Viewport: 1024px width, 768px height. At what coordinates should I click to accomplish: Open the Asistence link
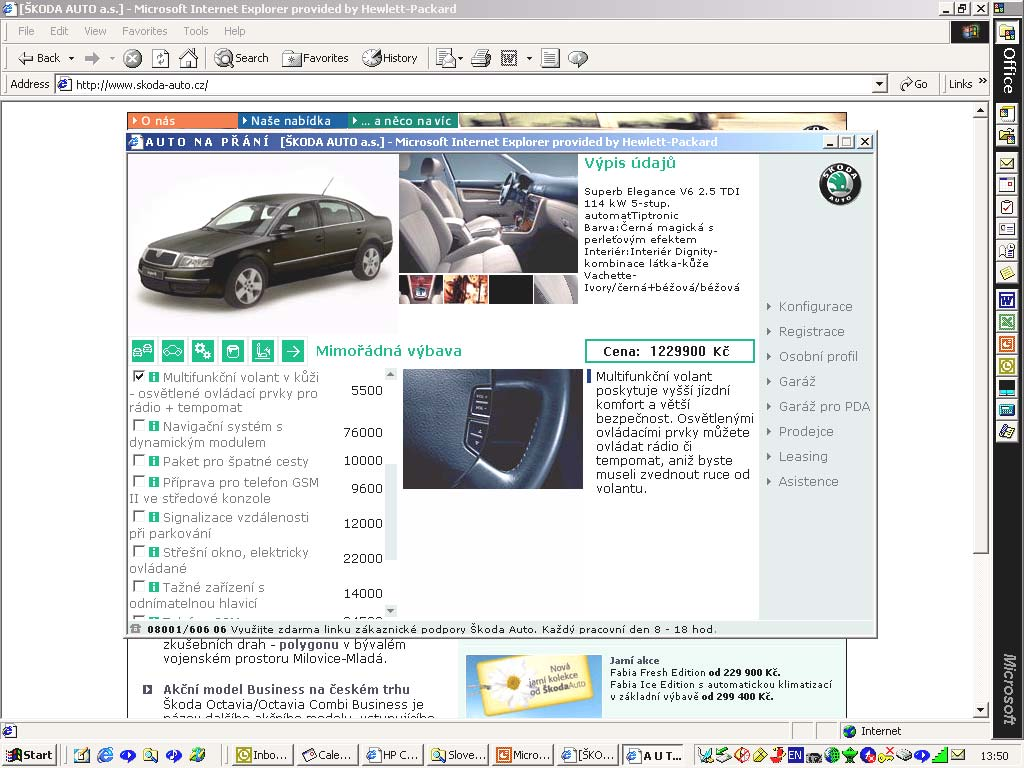click(x=808, y=481)
